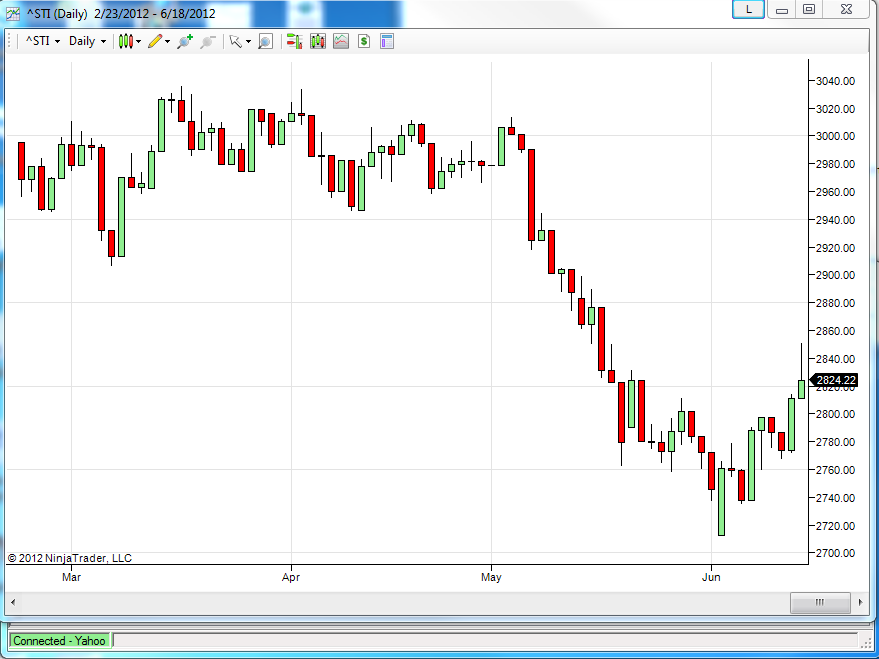The height and width of the screenshot is (659, 879).
Task: Click the scroll right arrow on horizontal scrollbar
Action: (x=861, y=602)
